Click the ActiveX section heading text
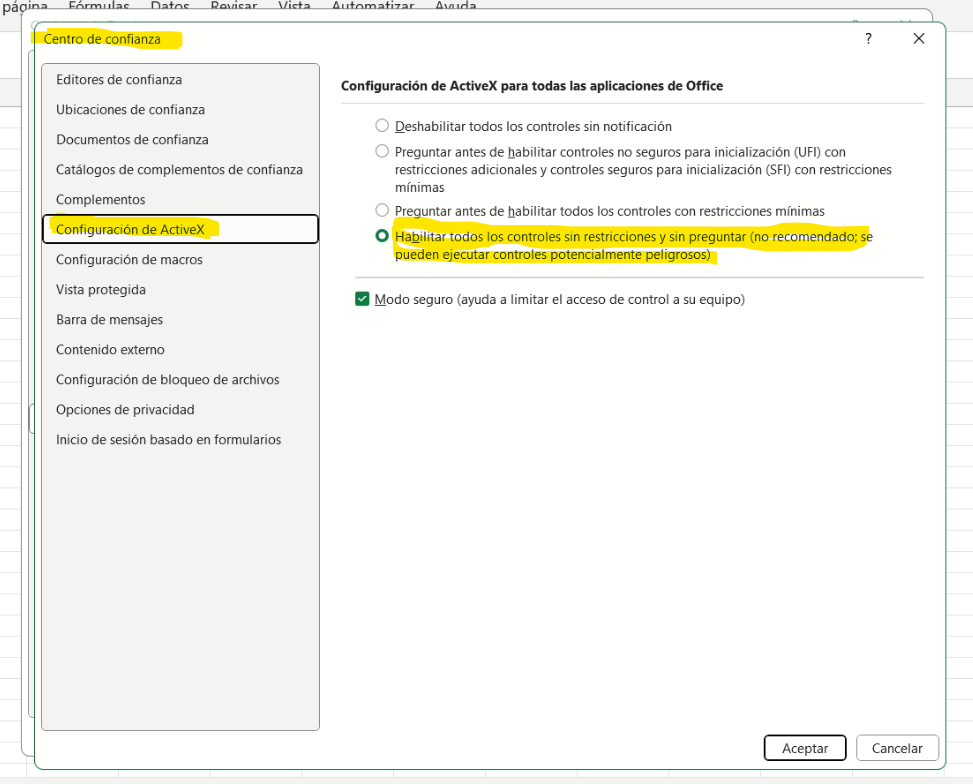The image size is (973, 784). tap(532, 86)
